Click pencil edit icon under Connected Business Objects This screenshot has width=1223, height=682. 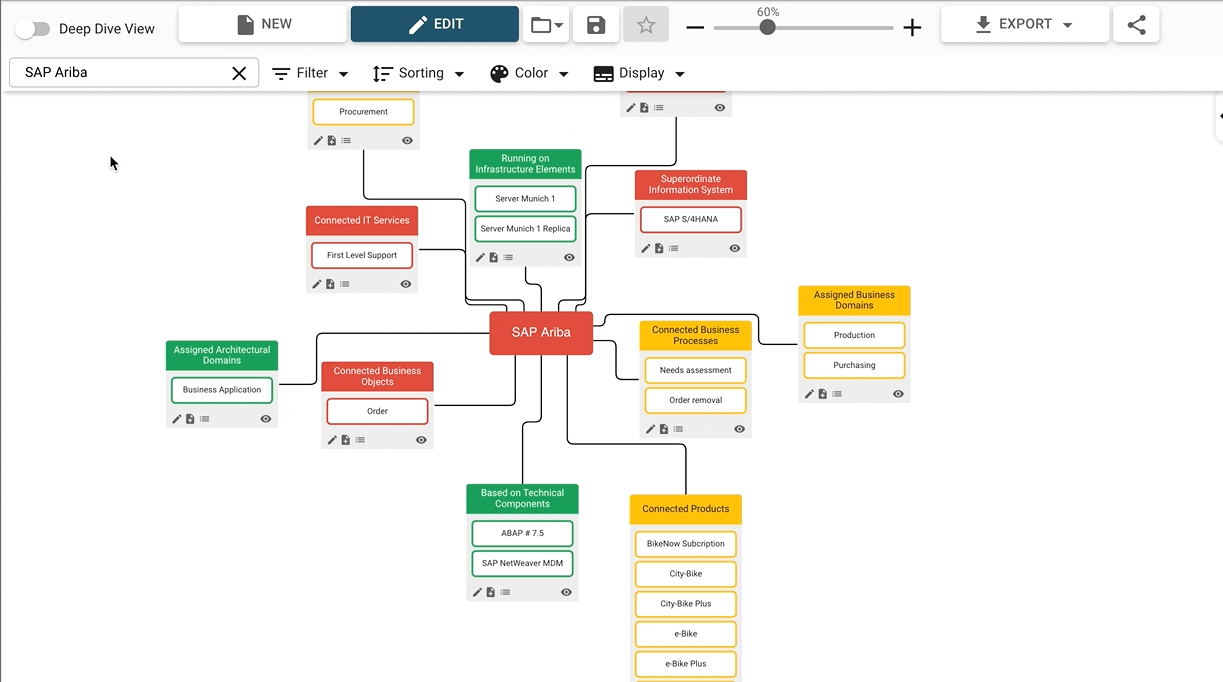pos(332,440)
